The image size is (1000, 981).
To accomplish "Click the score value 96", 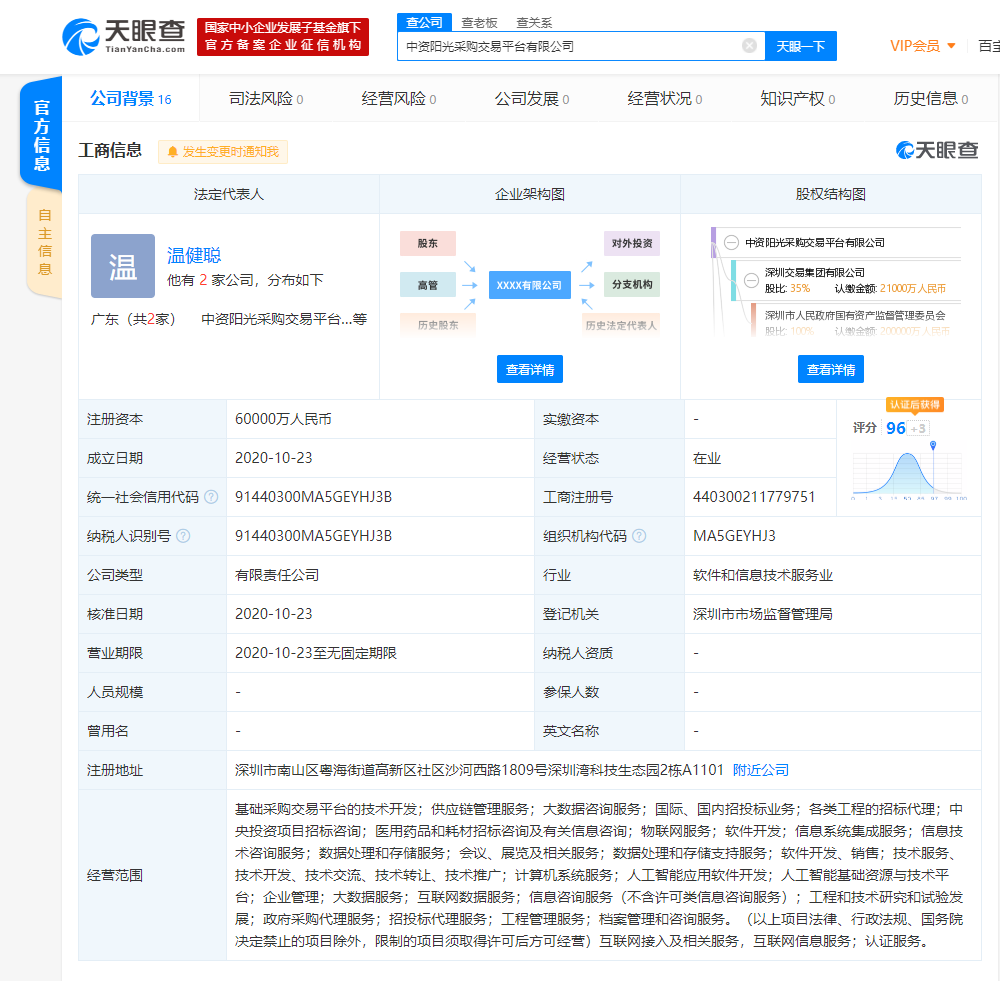I will point(895,428).
